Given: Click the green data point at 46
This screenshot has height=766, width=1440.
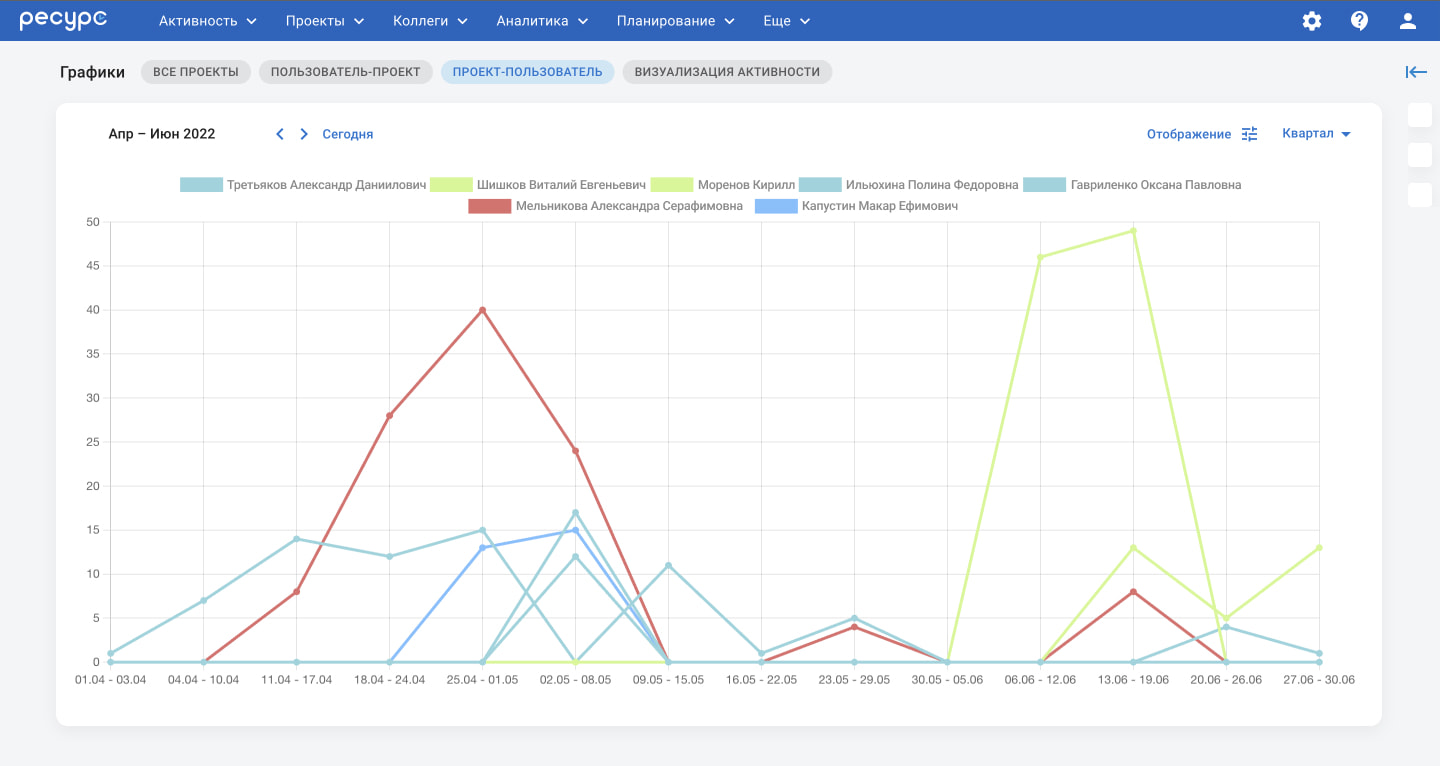Looking at the screenshot, I should point(1040,257).
